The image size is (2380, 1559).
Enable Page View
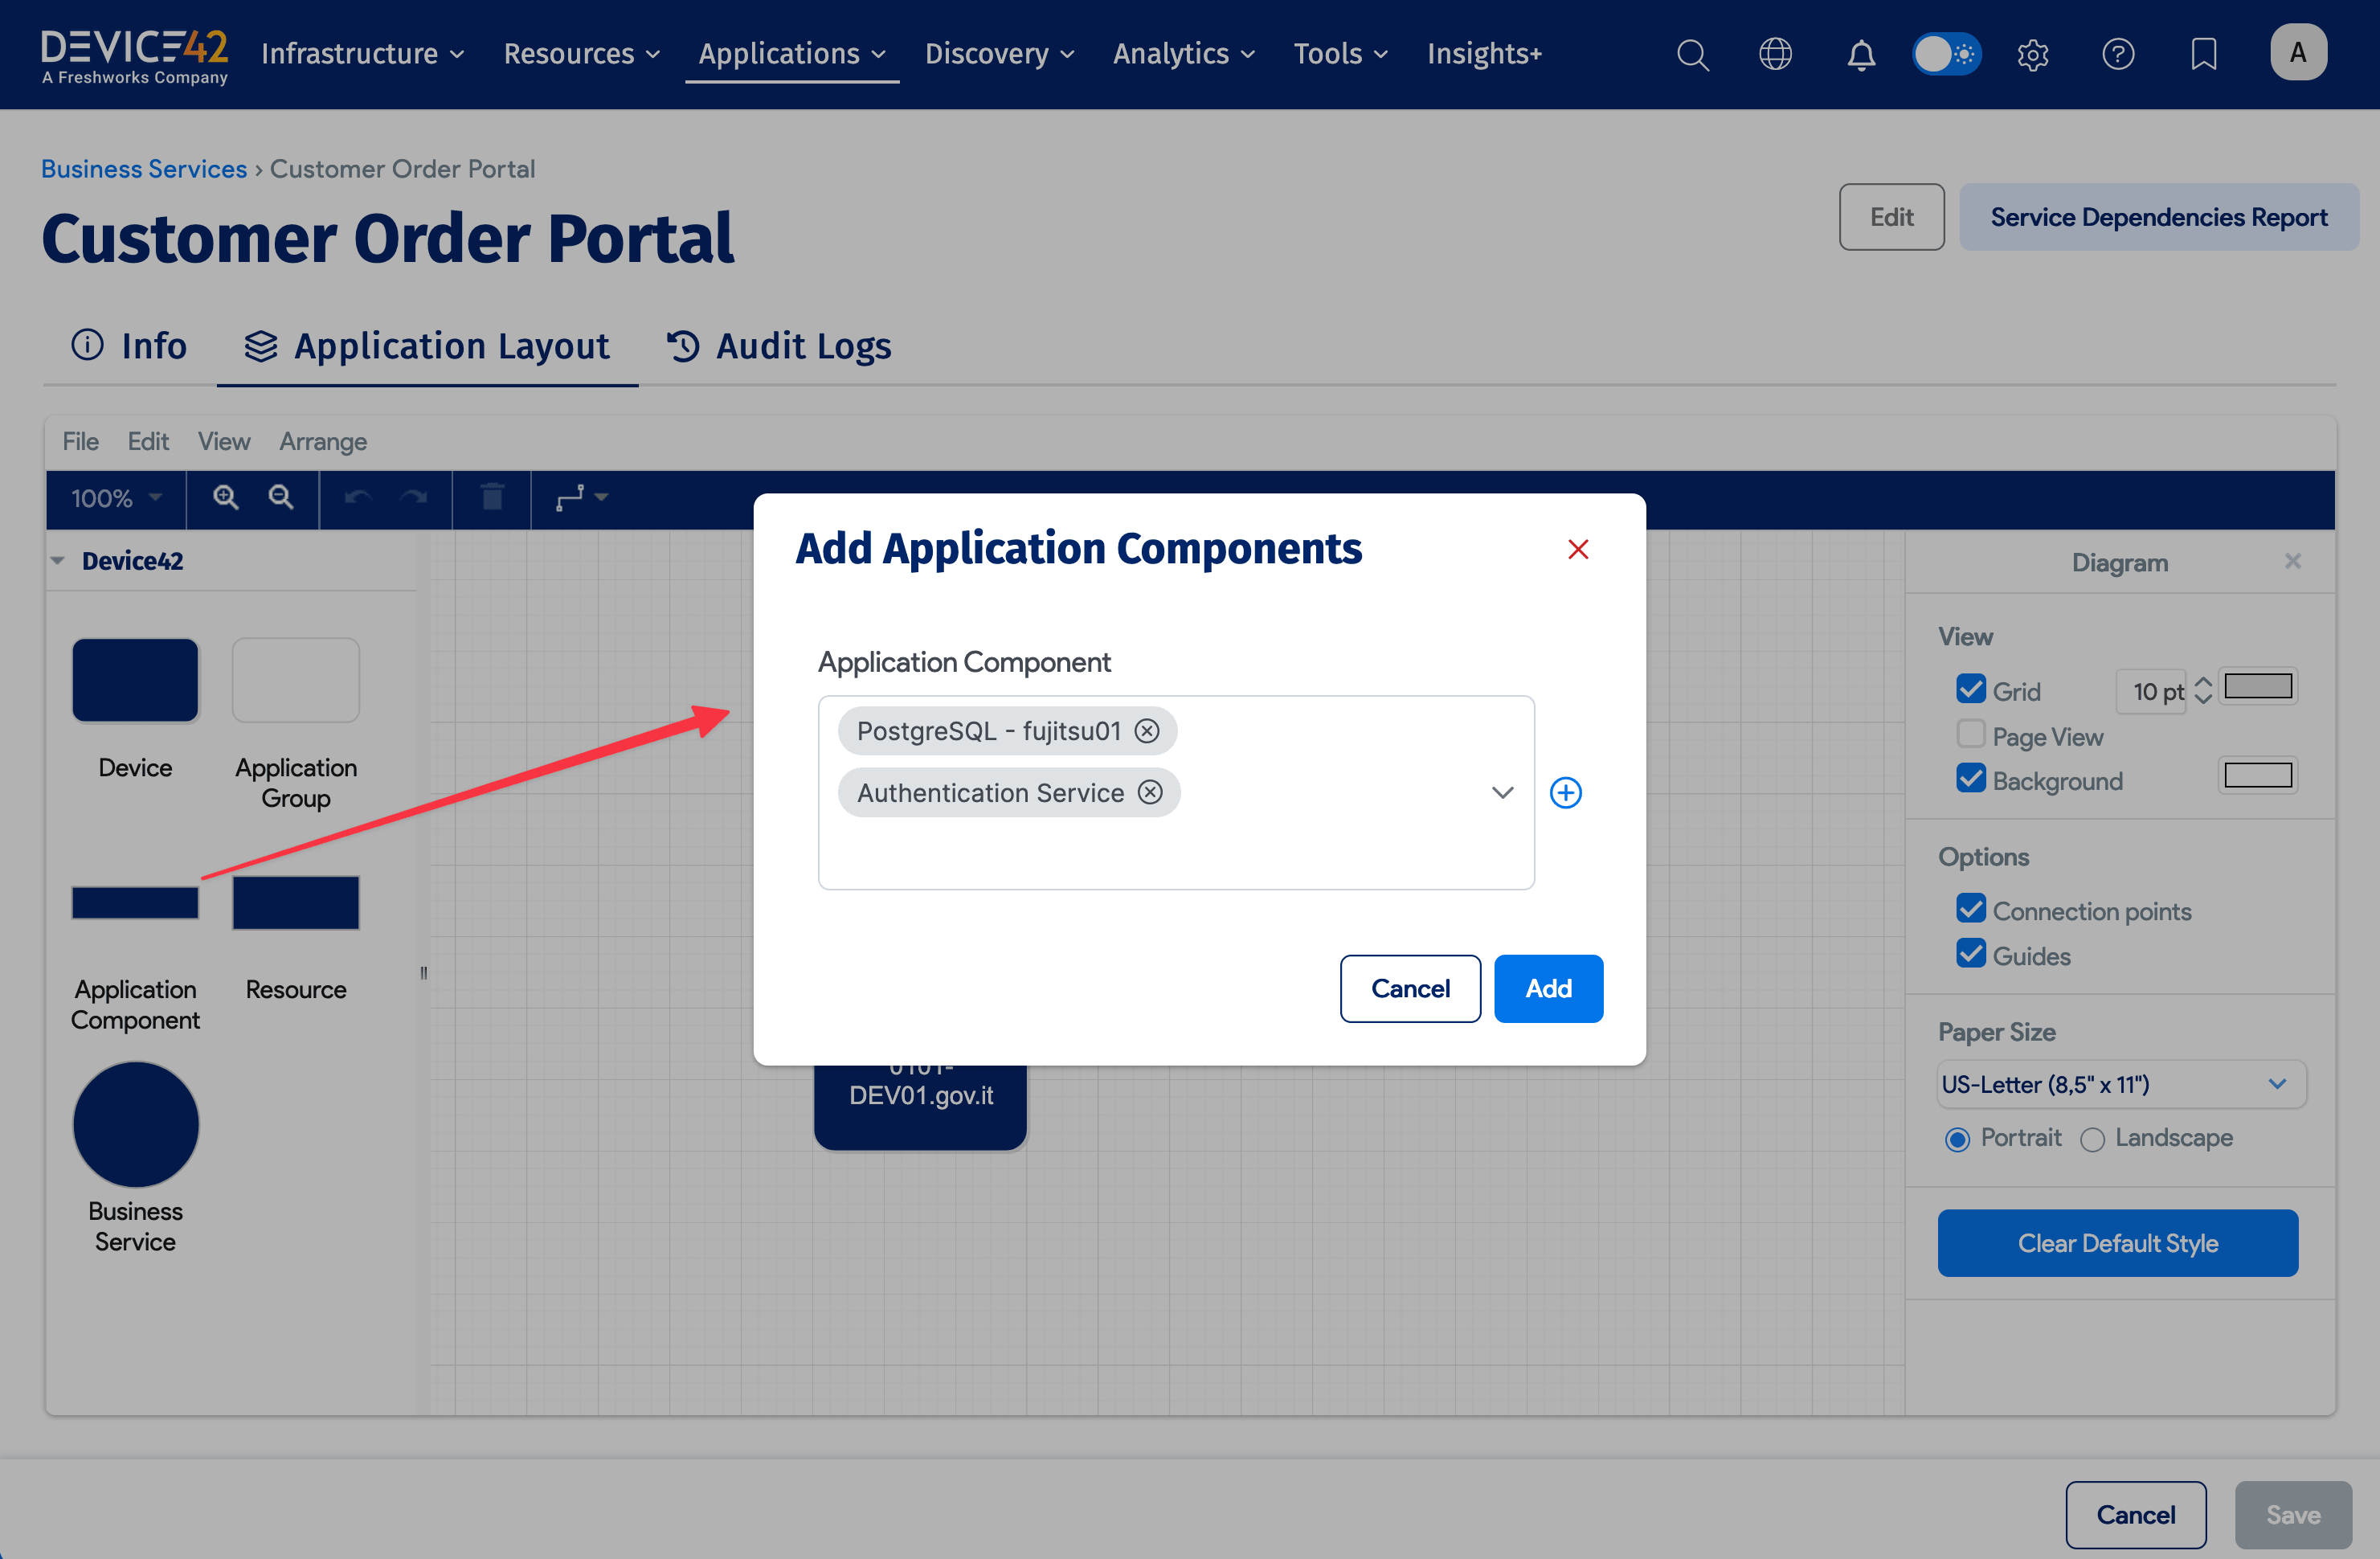click(1971, 734)
